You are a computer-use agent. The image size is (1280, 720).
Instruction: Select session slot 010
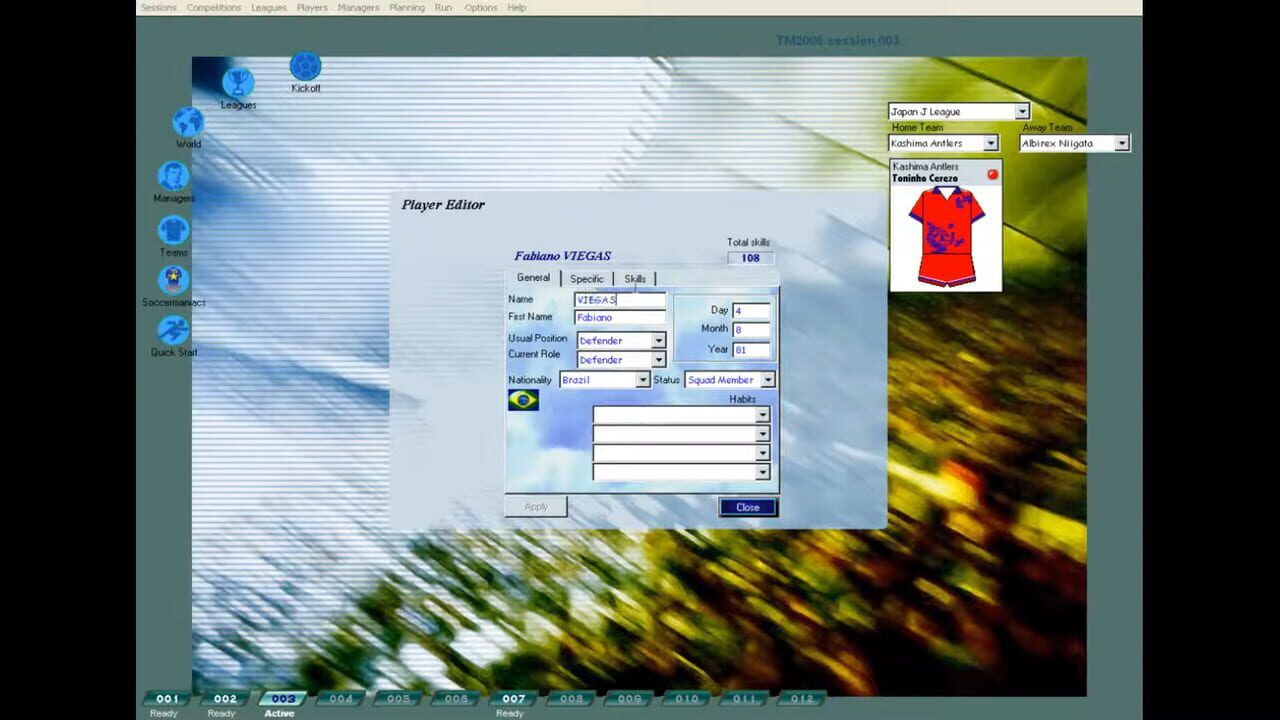click(686, 699)
